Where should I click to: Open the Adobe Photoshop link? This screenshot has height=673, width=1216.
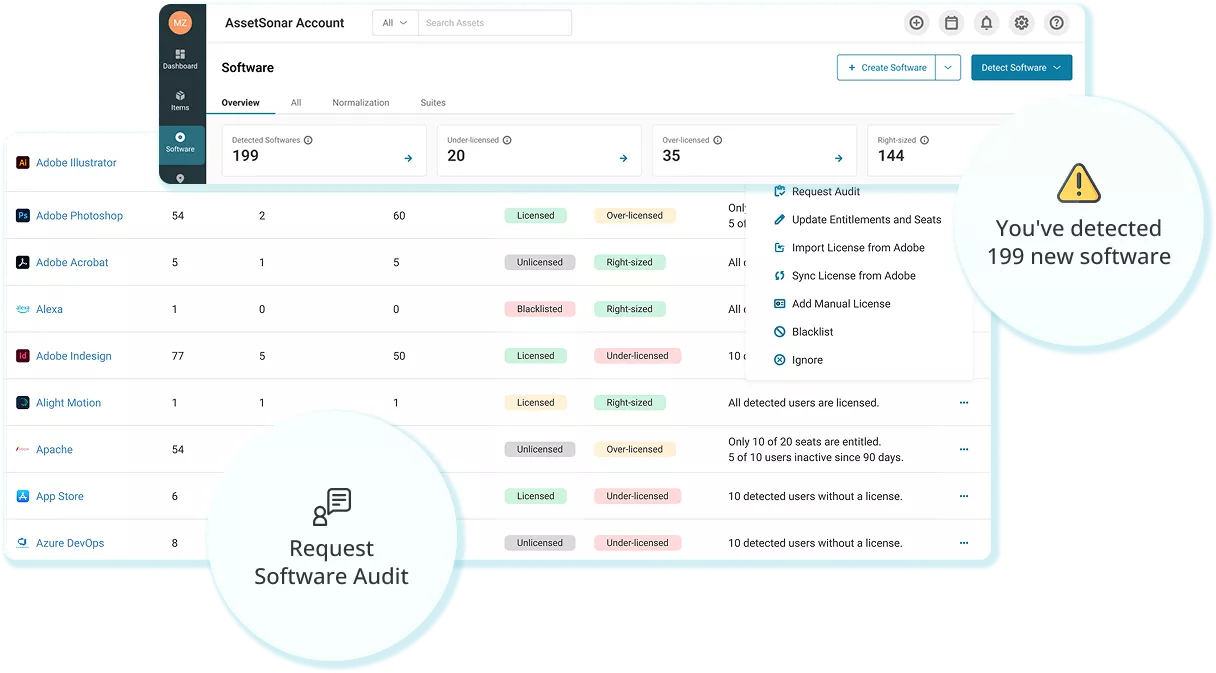(79, 215)
